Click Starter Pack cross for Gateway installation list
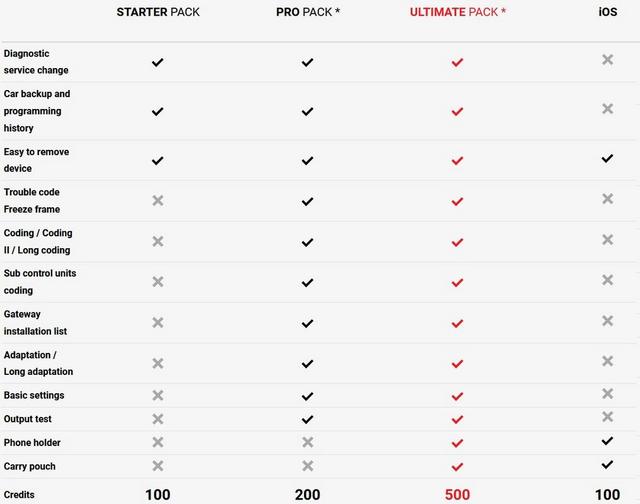 coord(158,322)
